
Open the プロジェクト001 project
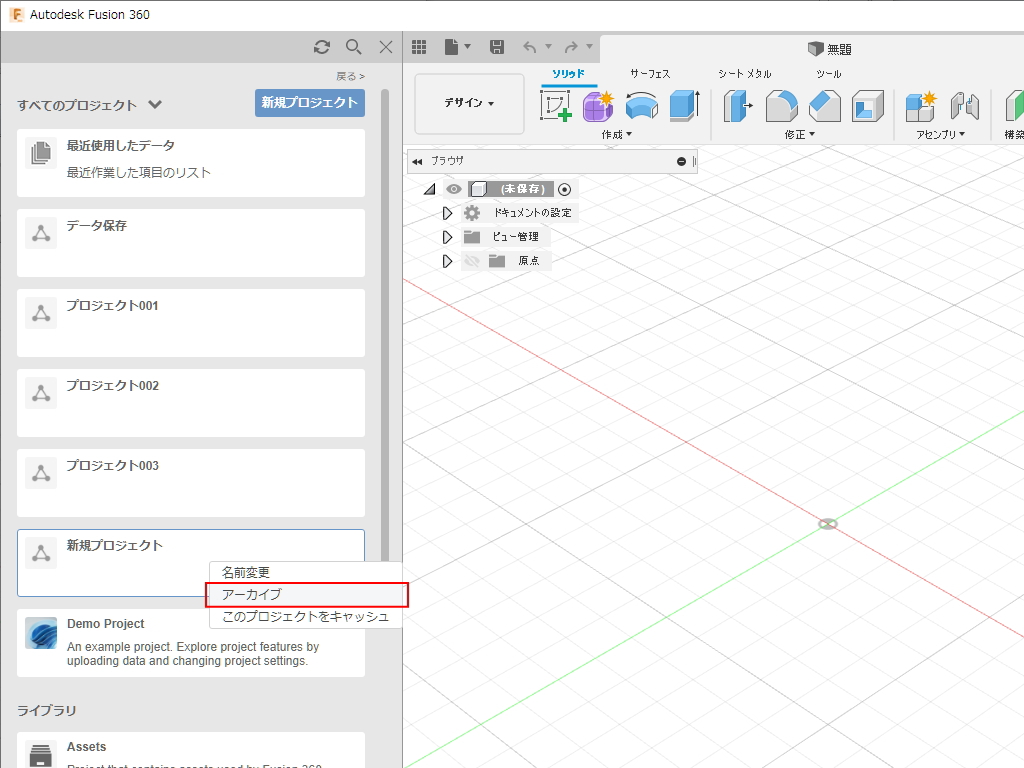(191, 323)
